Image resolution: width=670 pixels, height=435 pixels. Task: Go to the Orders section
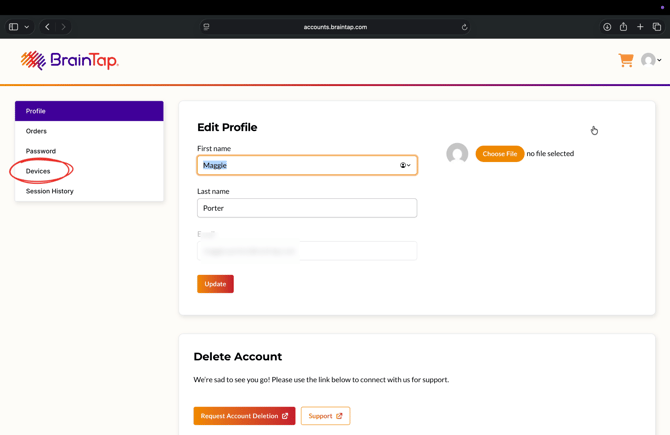[x=36, y=131]
